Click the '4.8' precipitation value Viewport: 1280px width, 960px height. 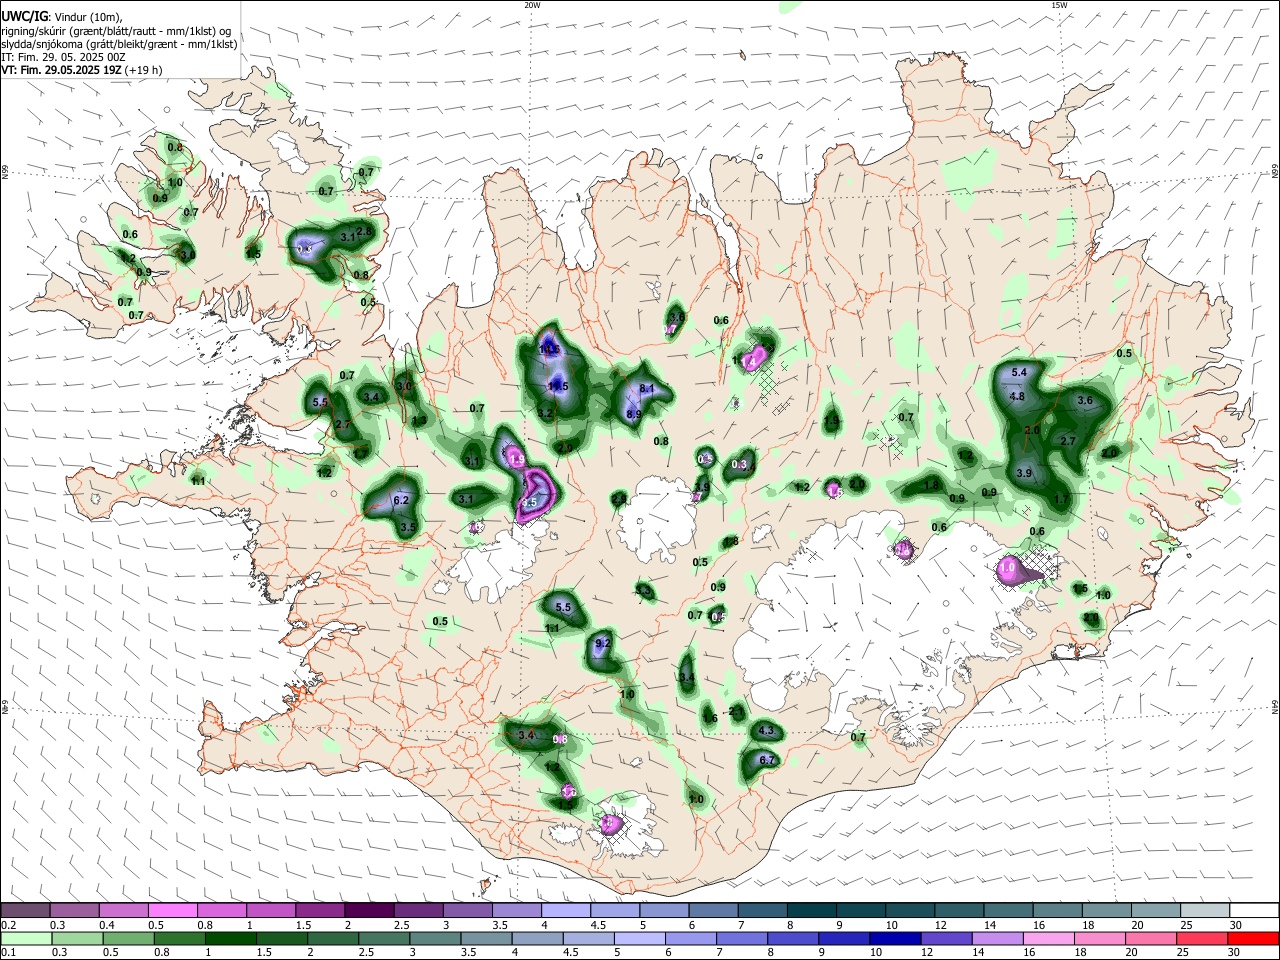click(1017, 396)
